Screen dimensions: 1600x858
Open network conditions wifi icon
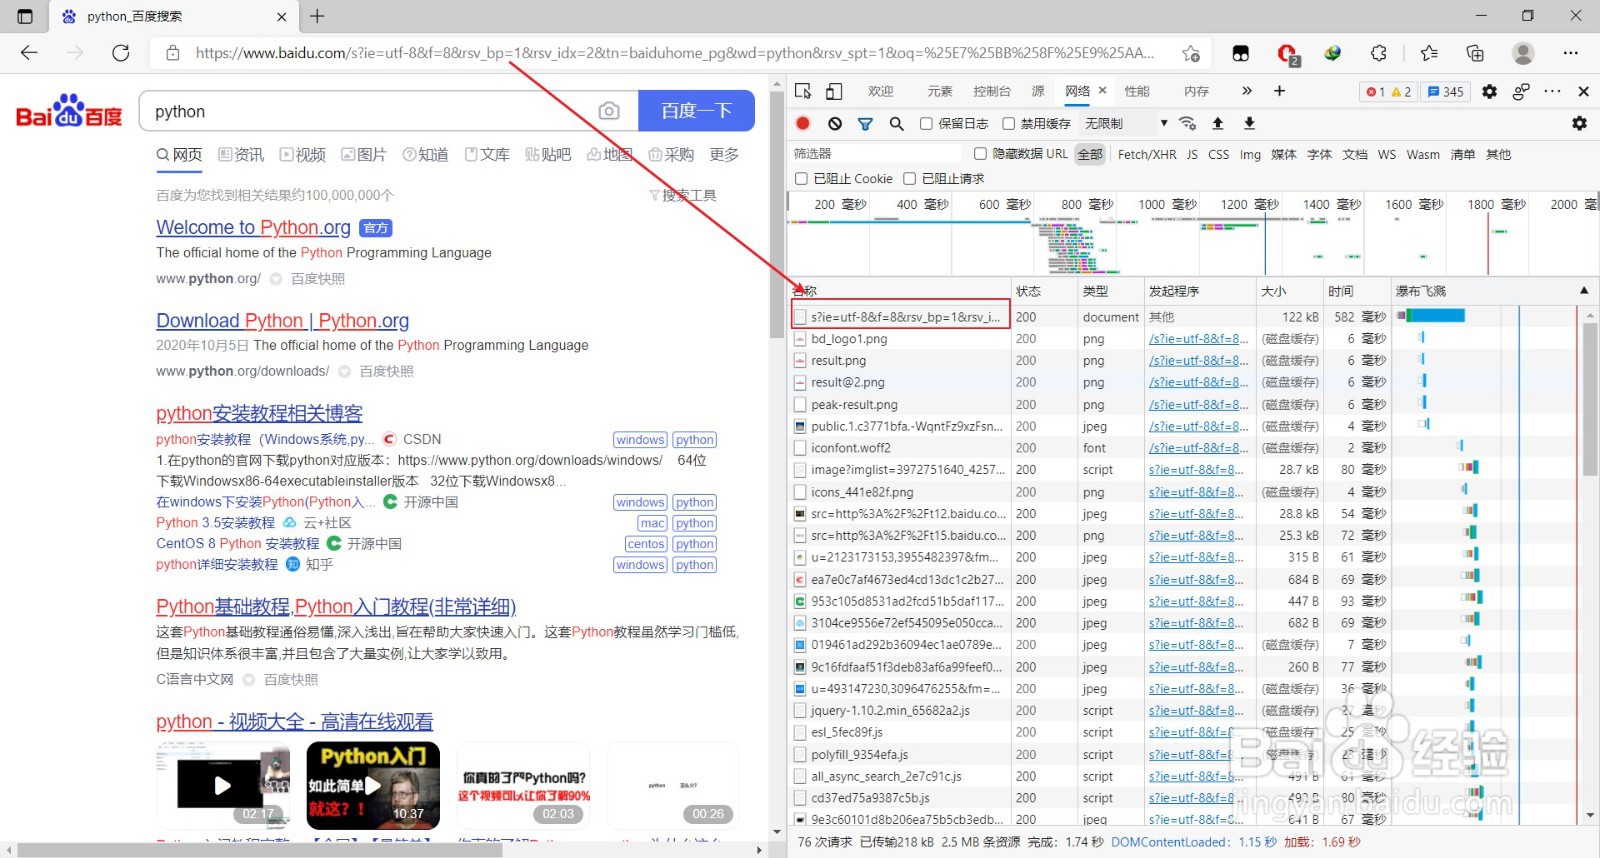tap(1188, 123)
